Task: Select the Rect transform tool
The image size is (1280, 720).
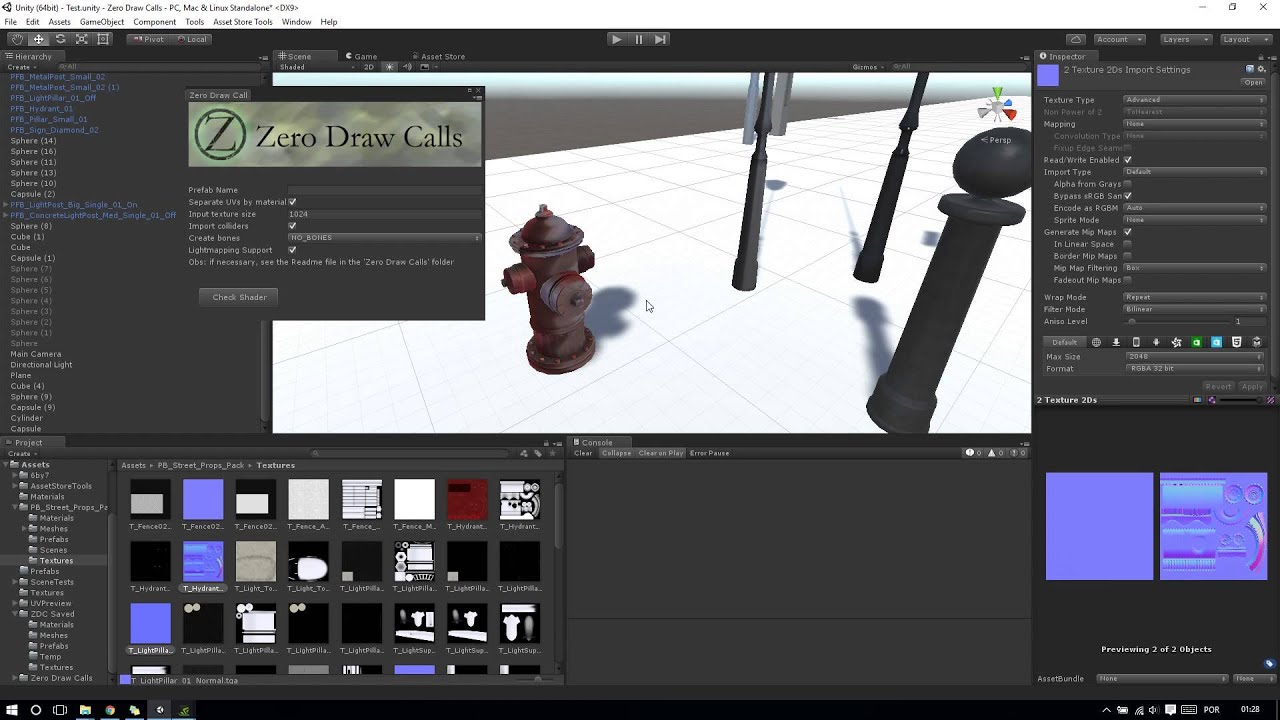Action: point(103,39)
